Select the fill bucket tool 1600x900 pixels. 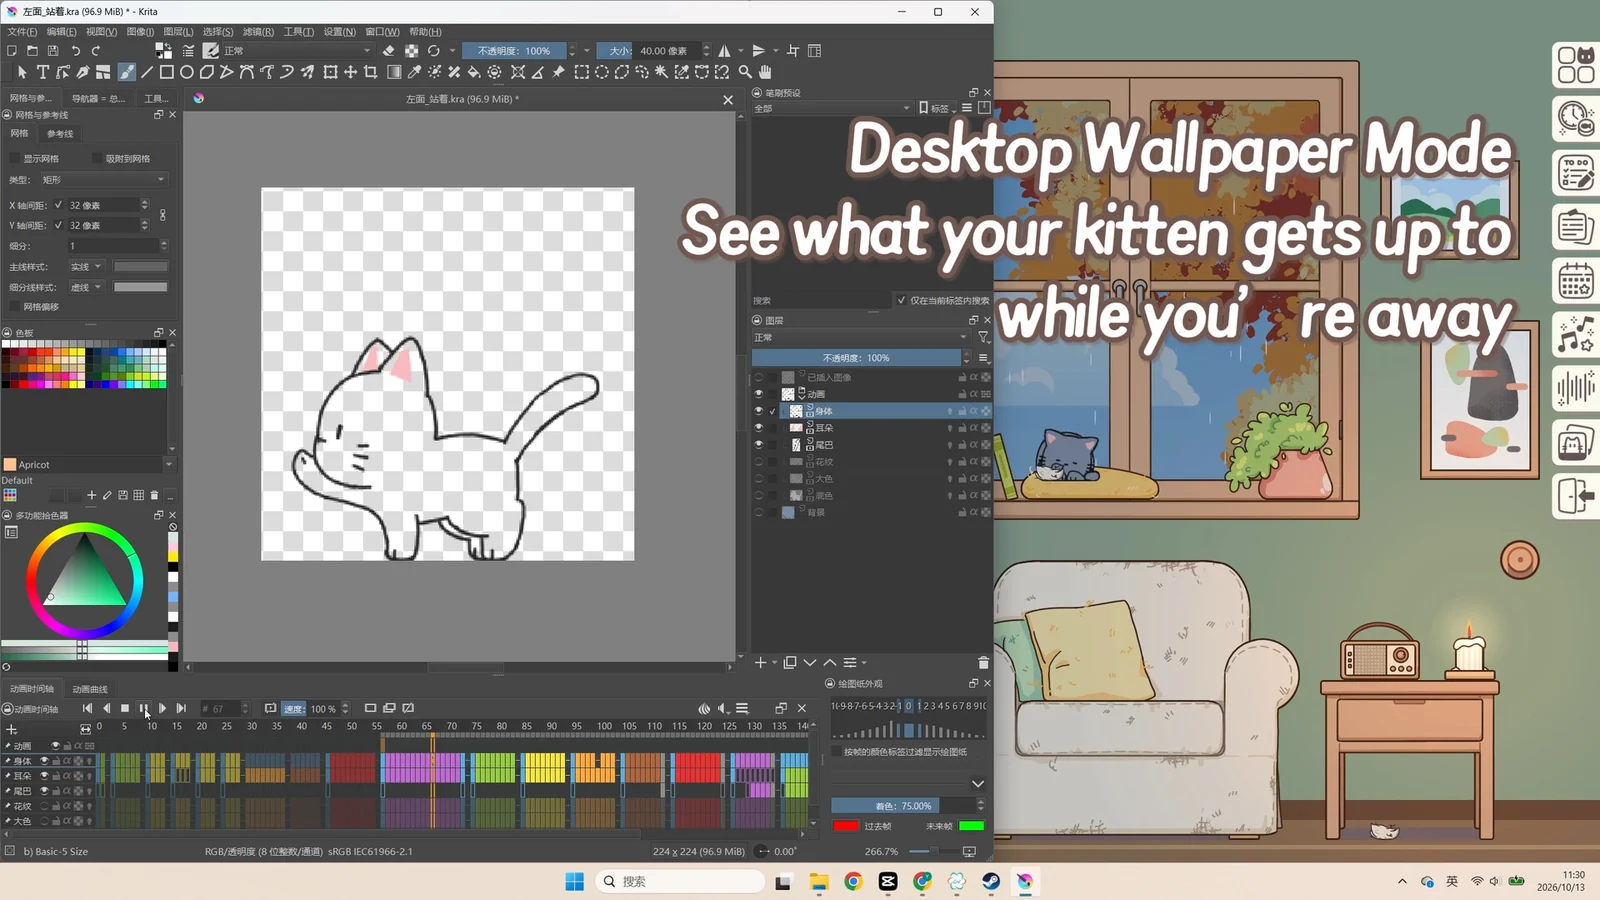(474, 72)
